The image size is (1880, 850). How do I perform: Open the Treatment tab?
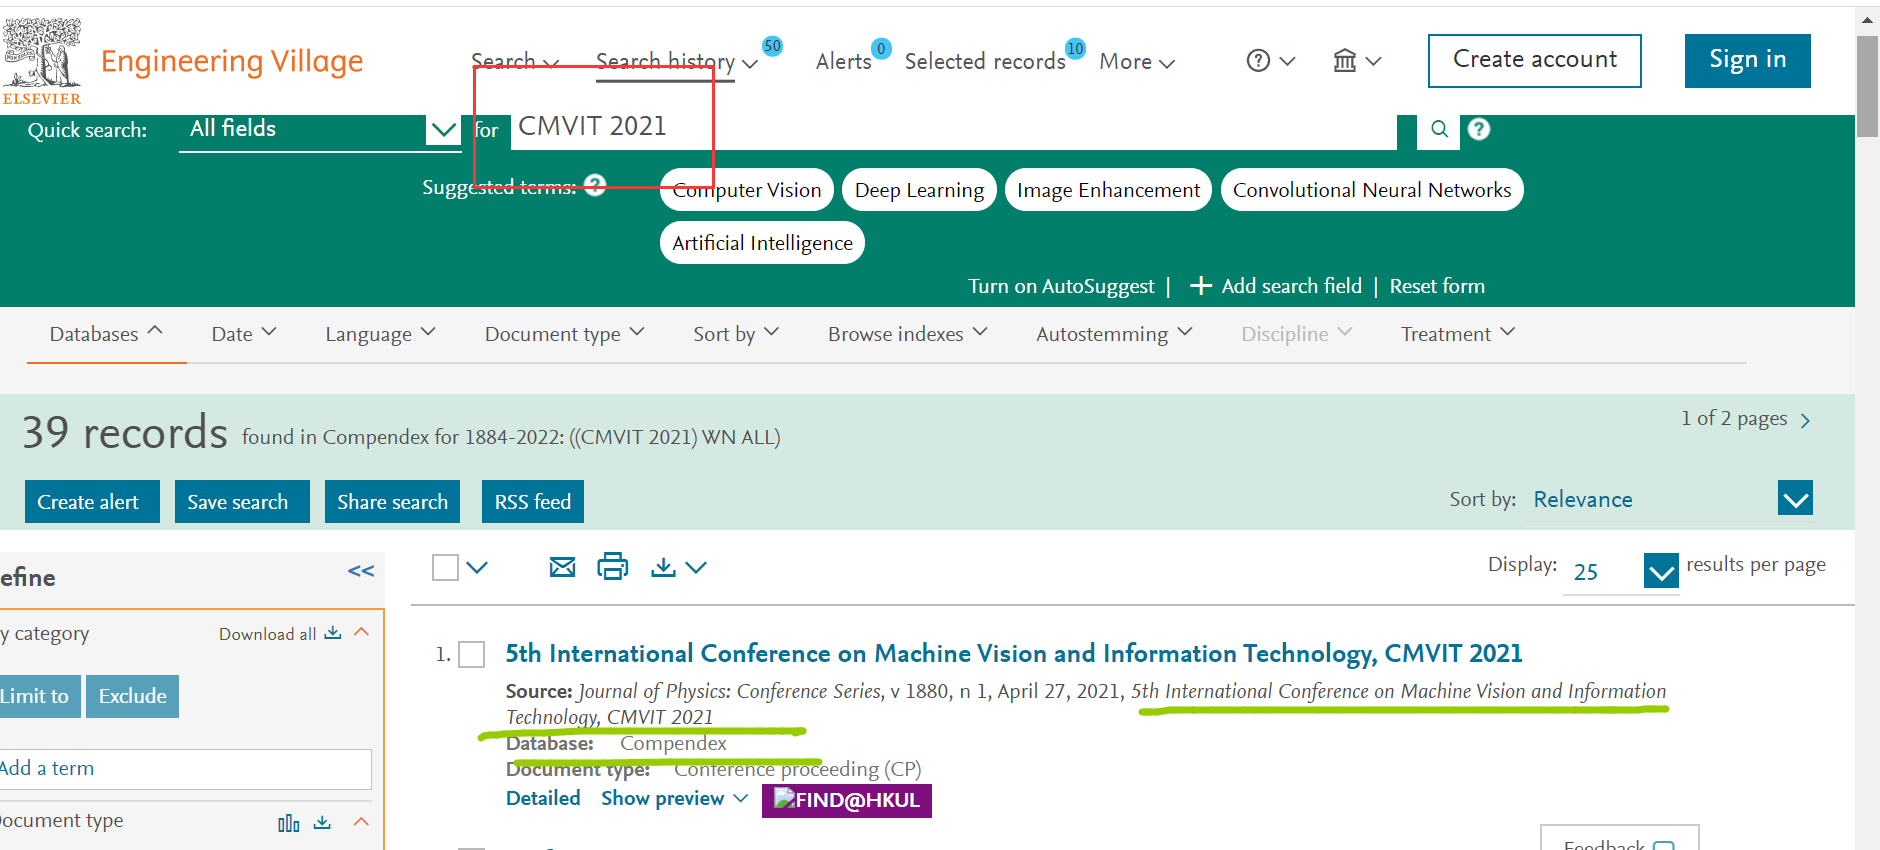coord(1458,334)
